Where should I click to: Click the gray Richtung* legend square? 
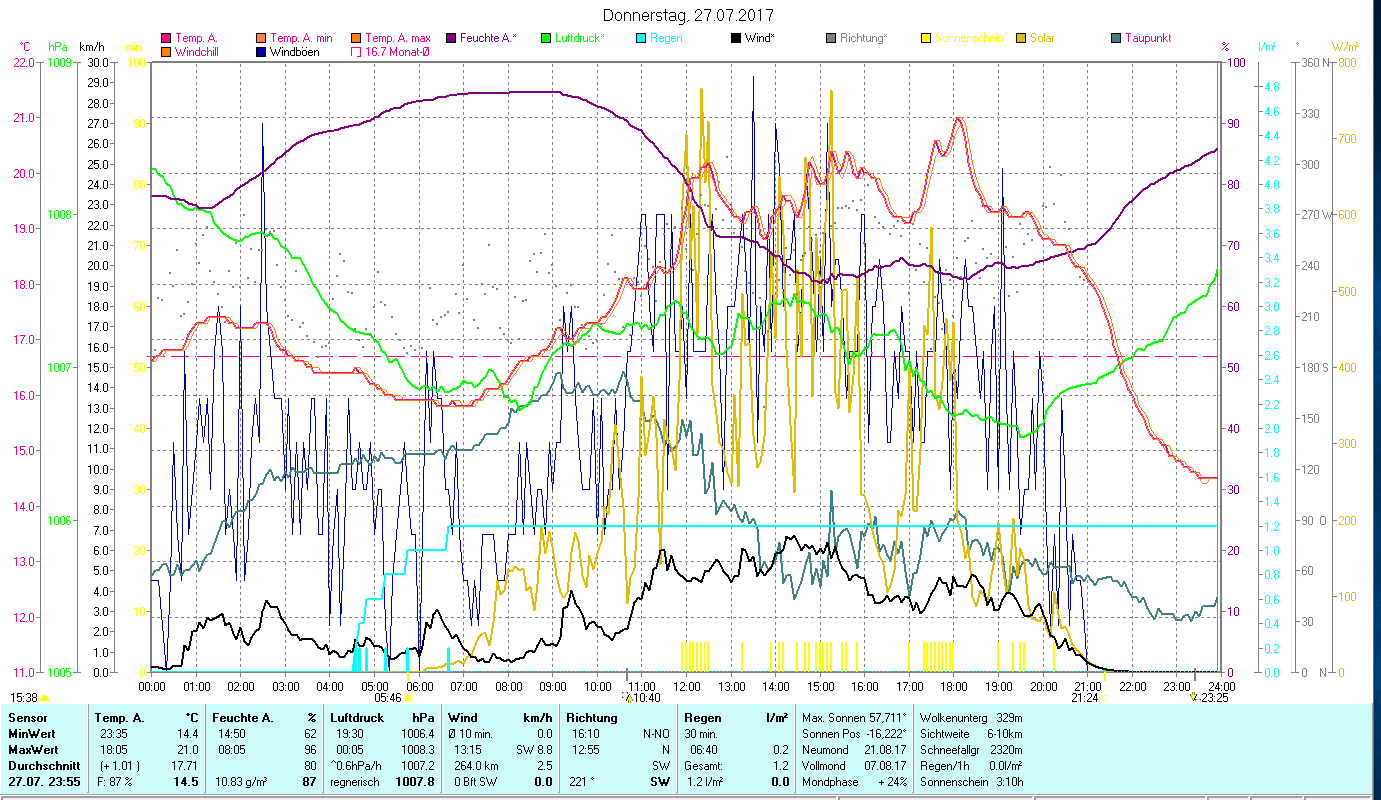click(x=832, y=38)
